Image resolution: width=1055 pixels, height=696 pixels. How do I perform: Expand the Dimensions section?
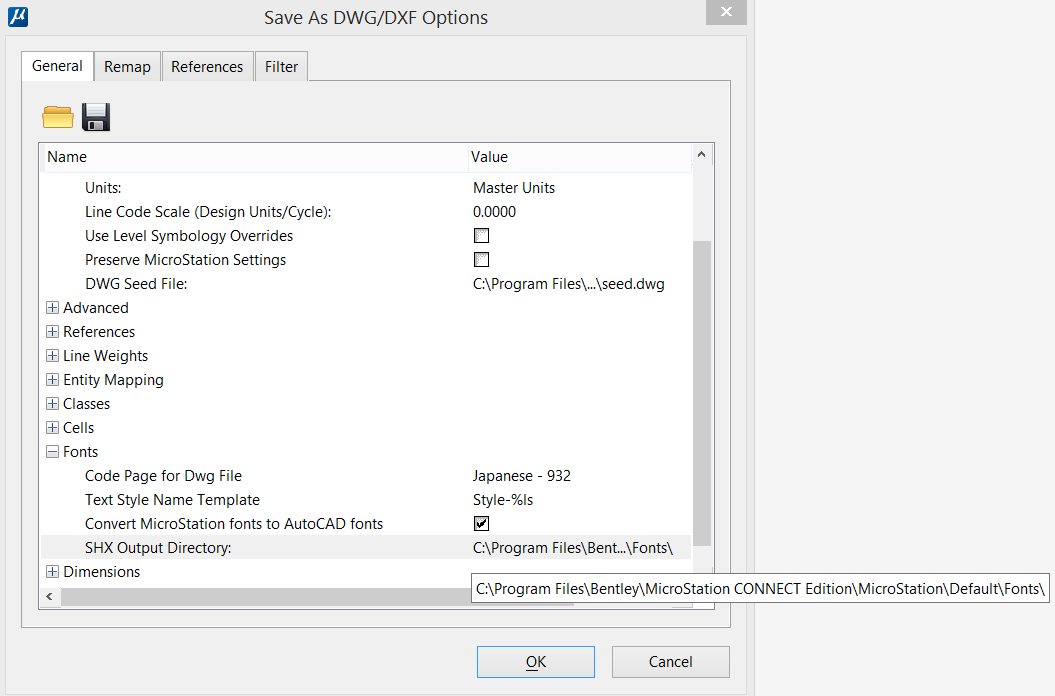52,571
